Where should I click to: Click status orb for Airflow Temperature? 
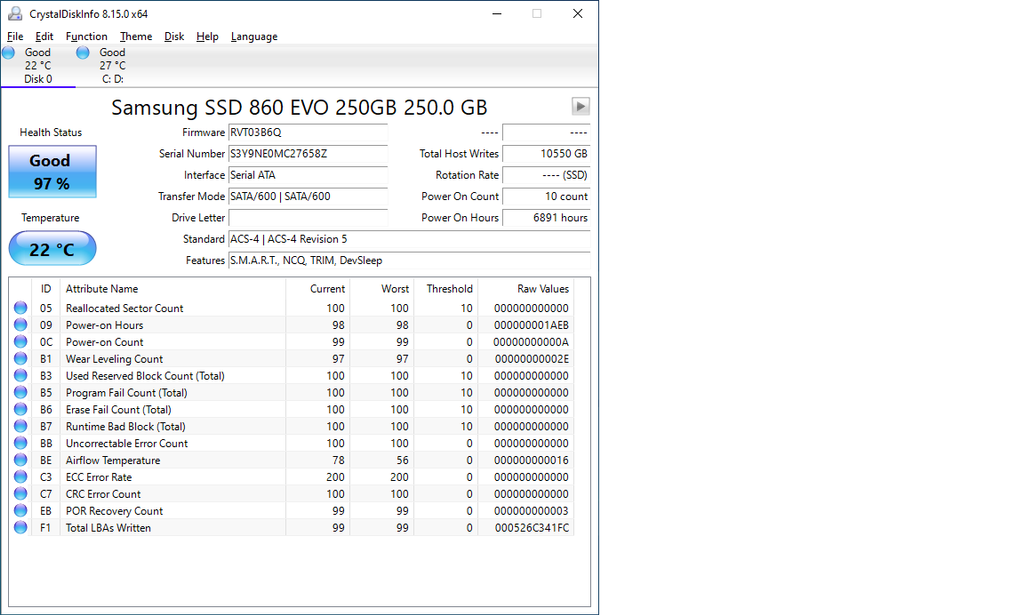pos(21,460)
